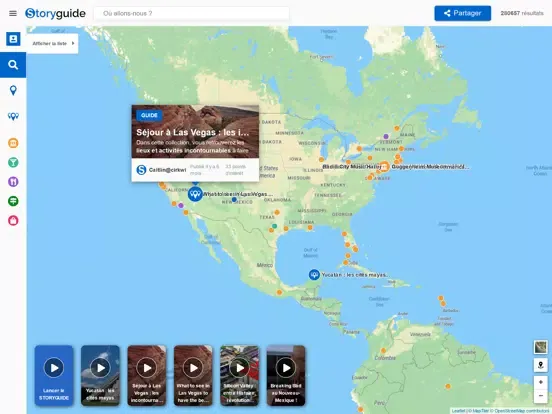Launch "Lancer le STORYGUIDE" play card

pos(54,376)
